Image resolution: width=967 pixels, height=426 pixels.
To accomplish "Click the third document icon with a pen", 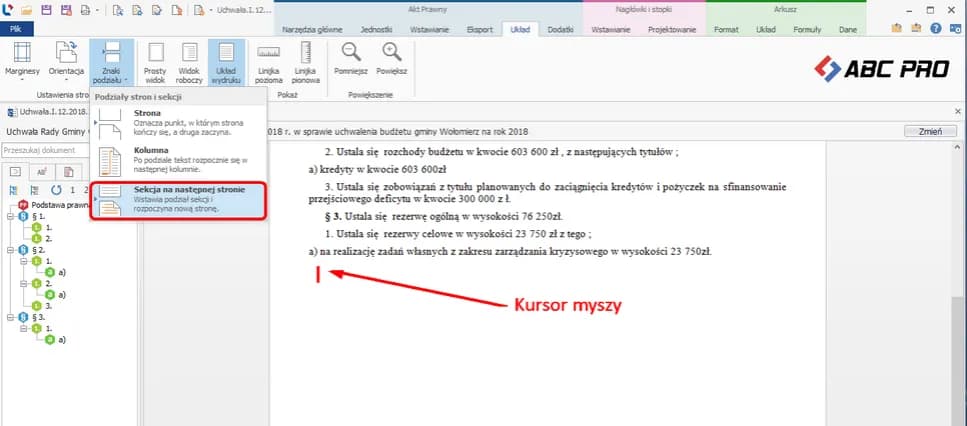I will [157, 10].
